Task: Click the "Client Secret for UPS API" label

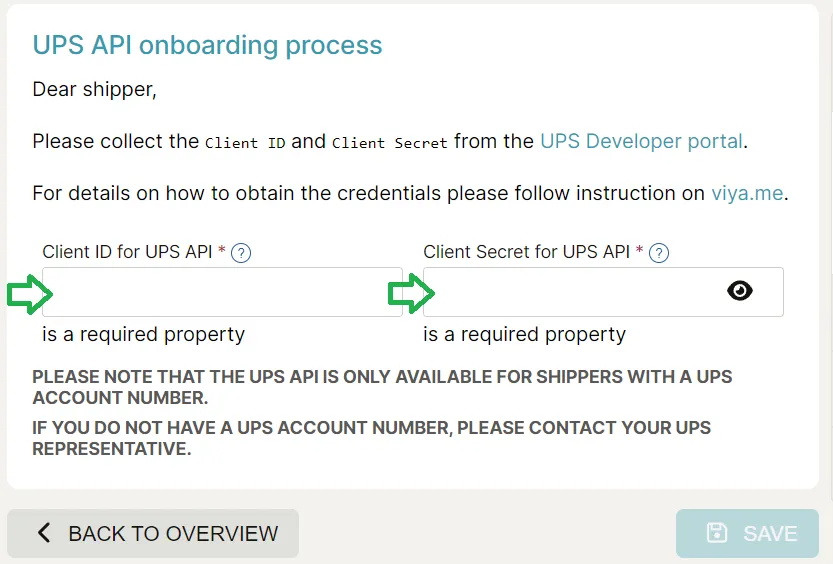Action: 526,252
